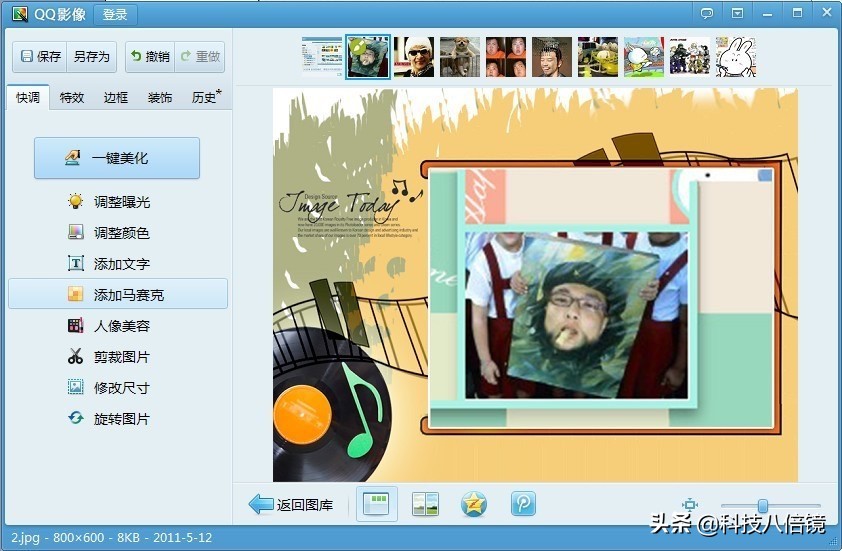Share to Qzone with the star icon
The height and width of the screenshot is (551, 842).
(474, 505)
